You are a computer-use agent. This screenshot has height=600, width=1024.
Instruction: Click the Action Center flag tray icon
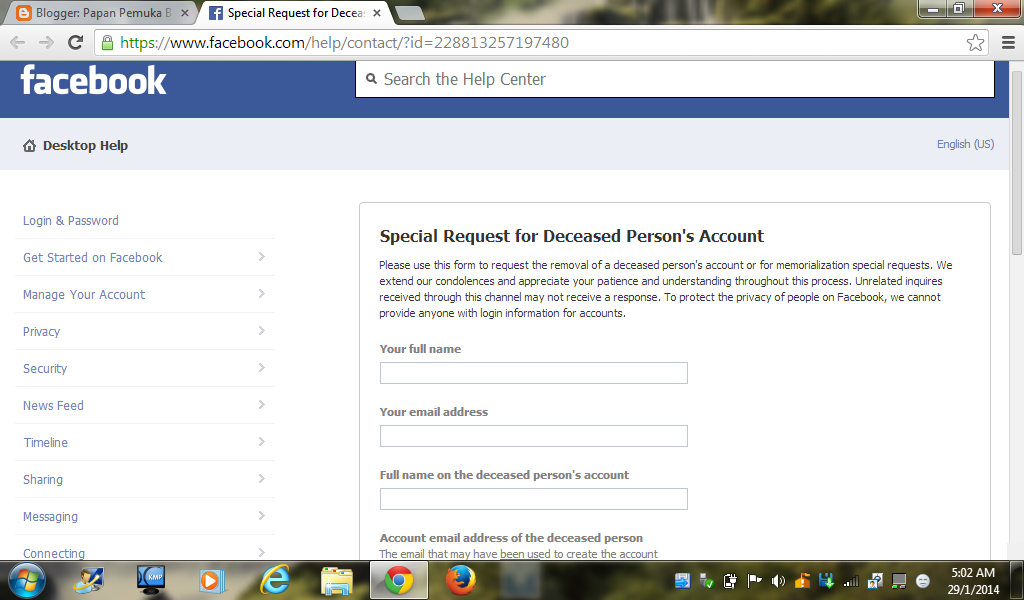pos(754,580)
